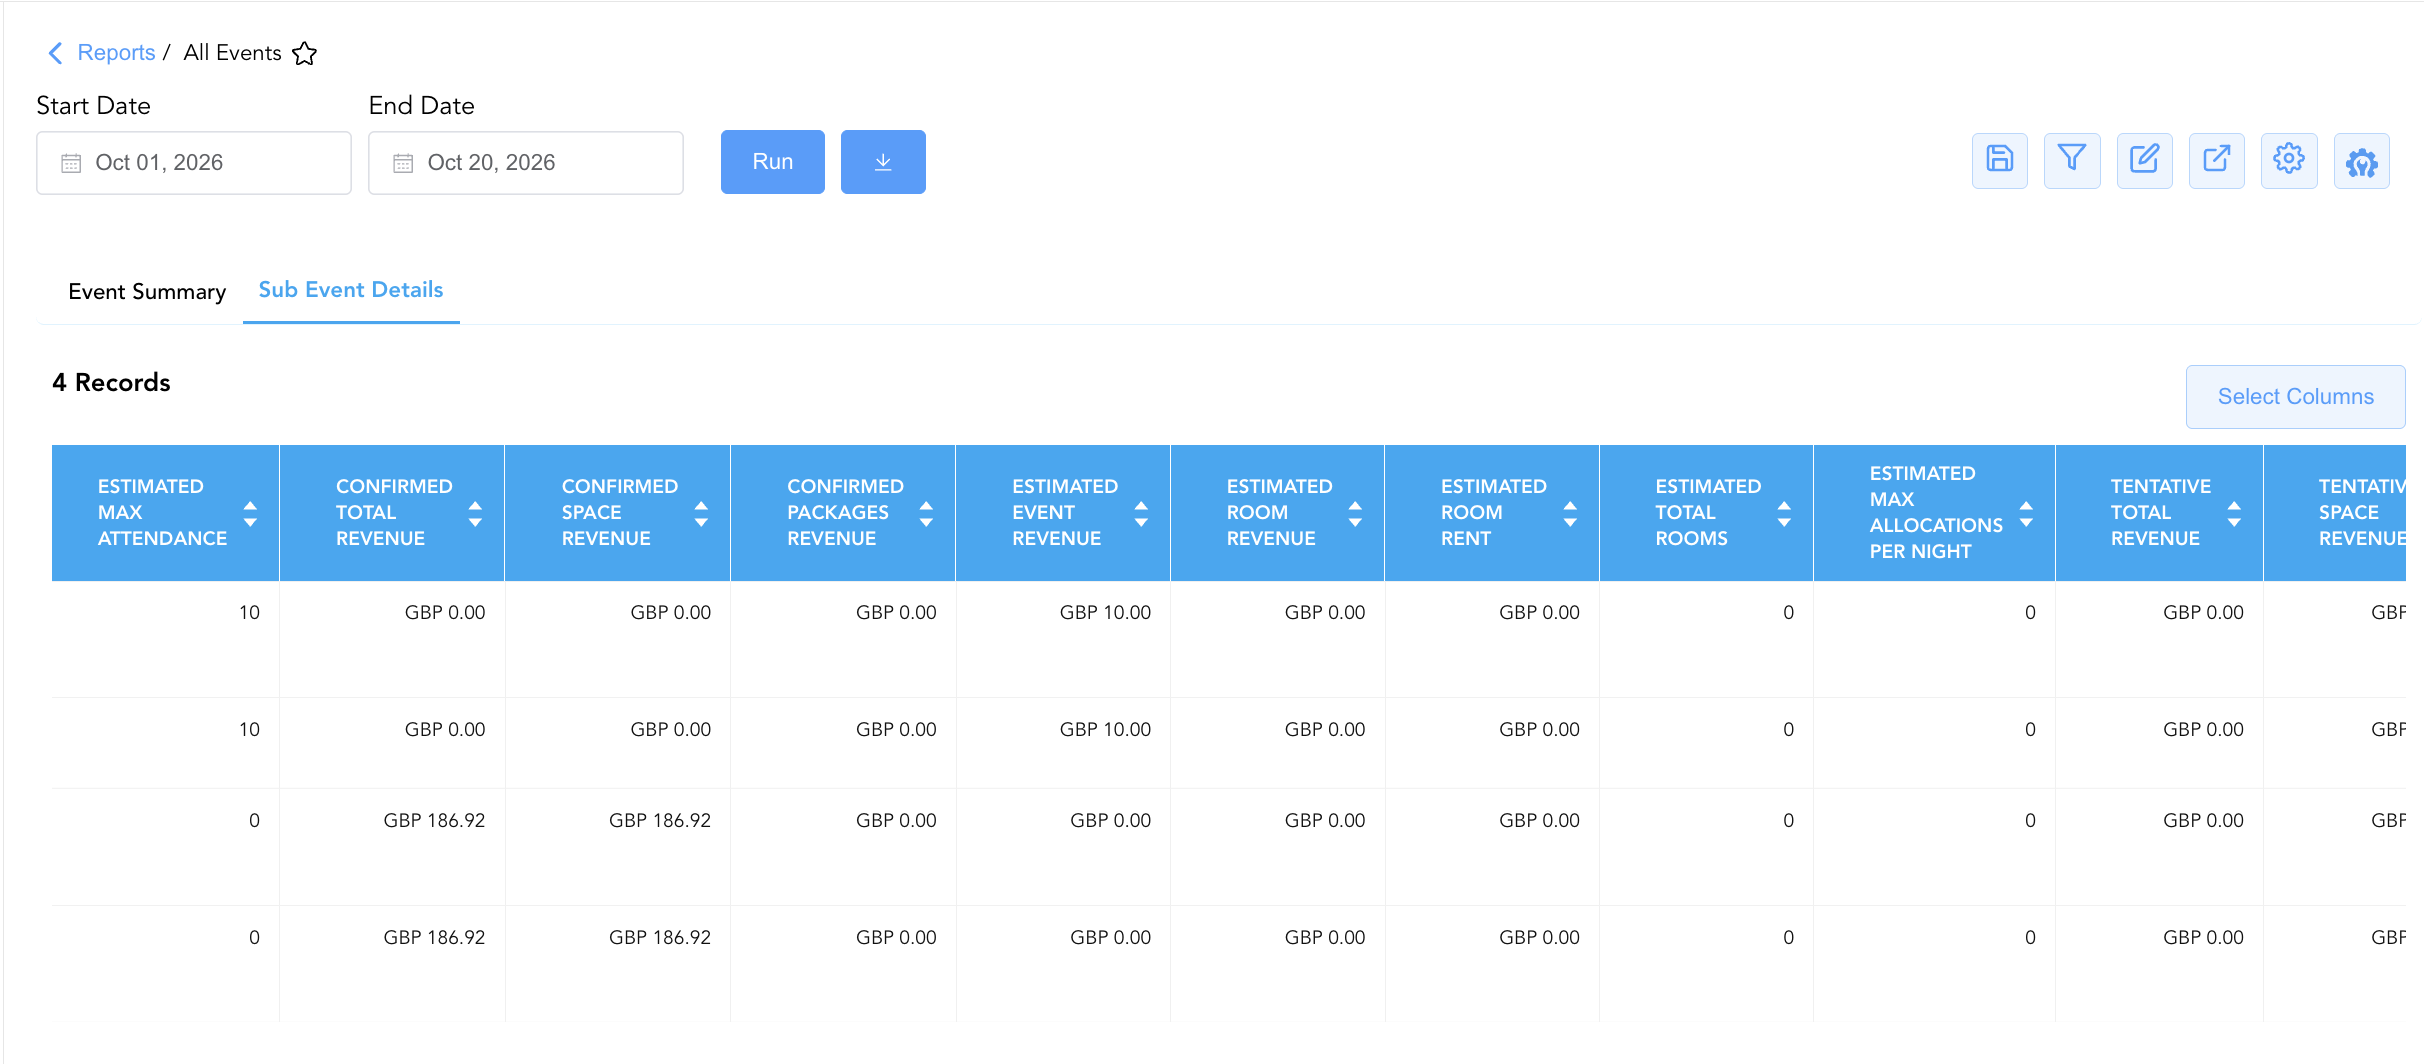Click the download arrow button
Screen dimensions: 2424x1064
coord(883,162)
